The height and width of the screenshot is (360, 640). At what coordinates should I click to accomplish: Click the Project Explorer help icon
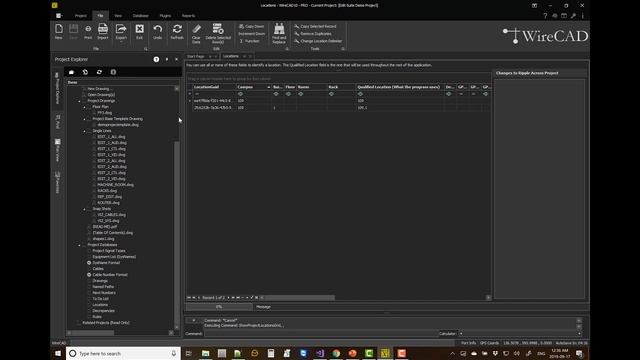point(156,60)
